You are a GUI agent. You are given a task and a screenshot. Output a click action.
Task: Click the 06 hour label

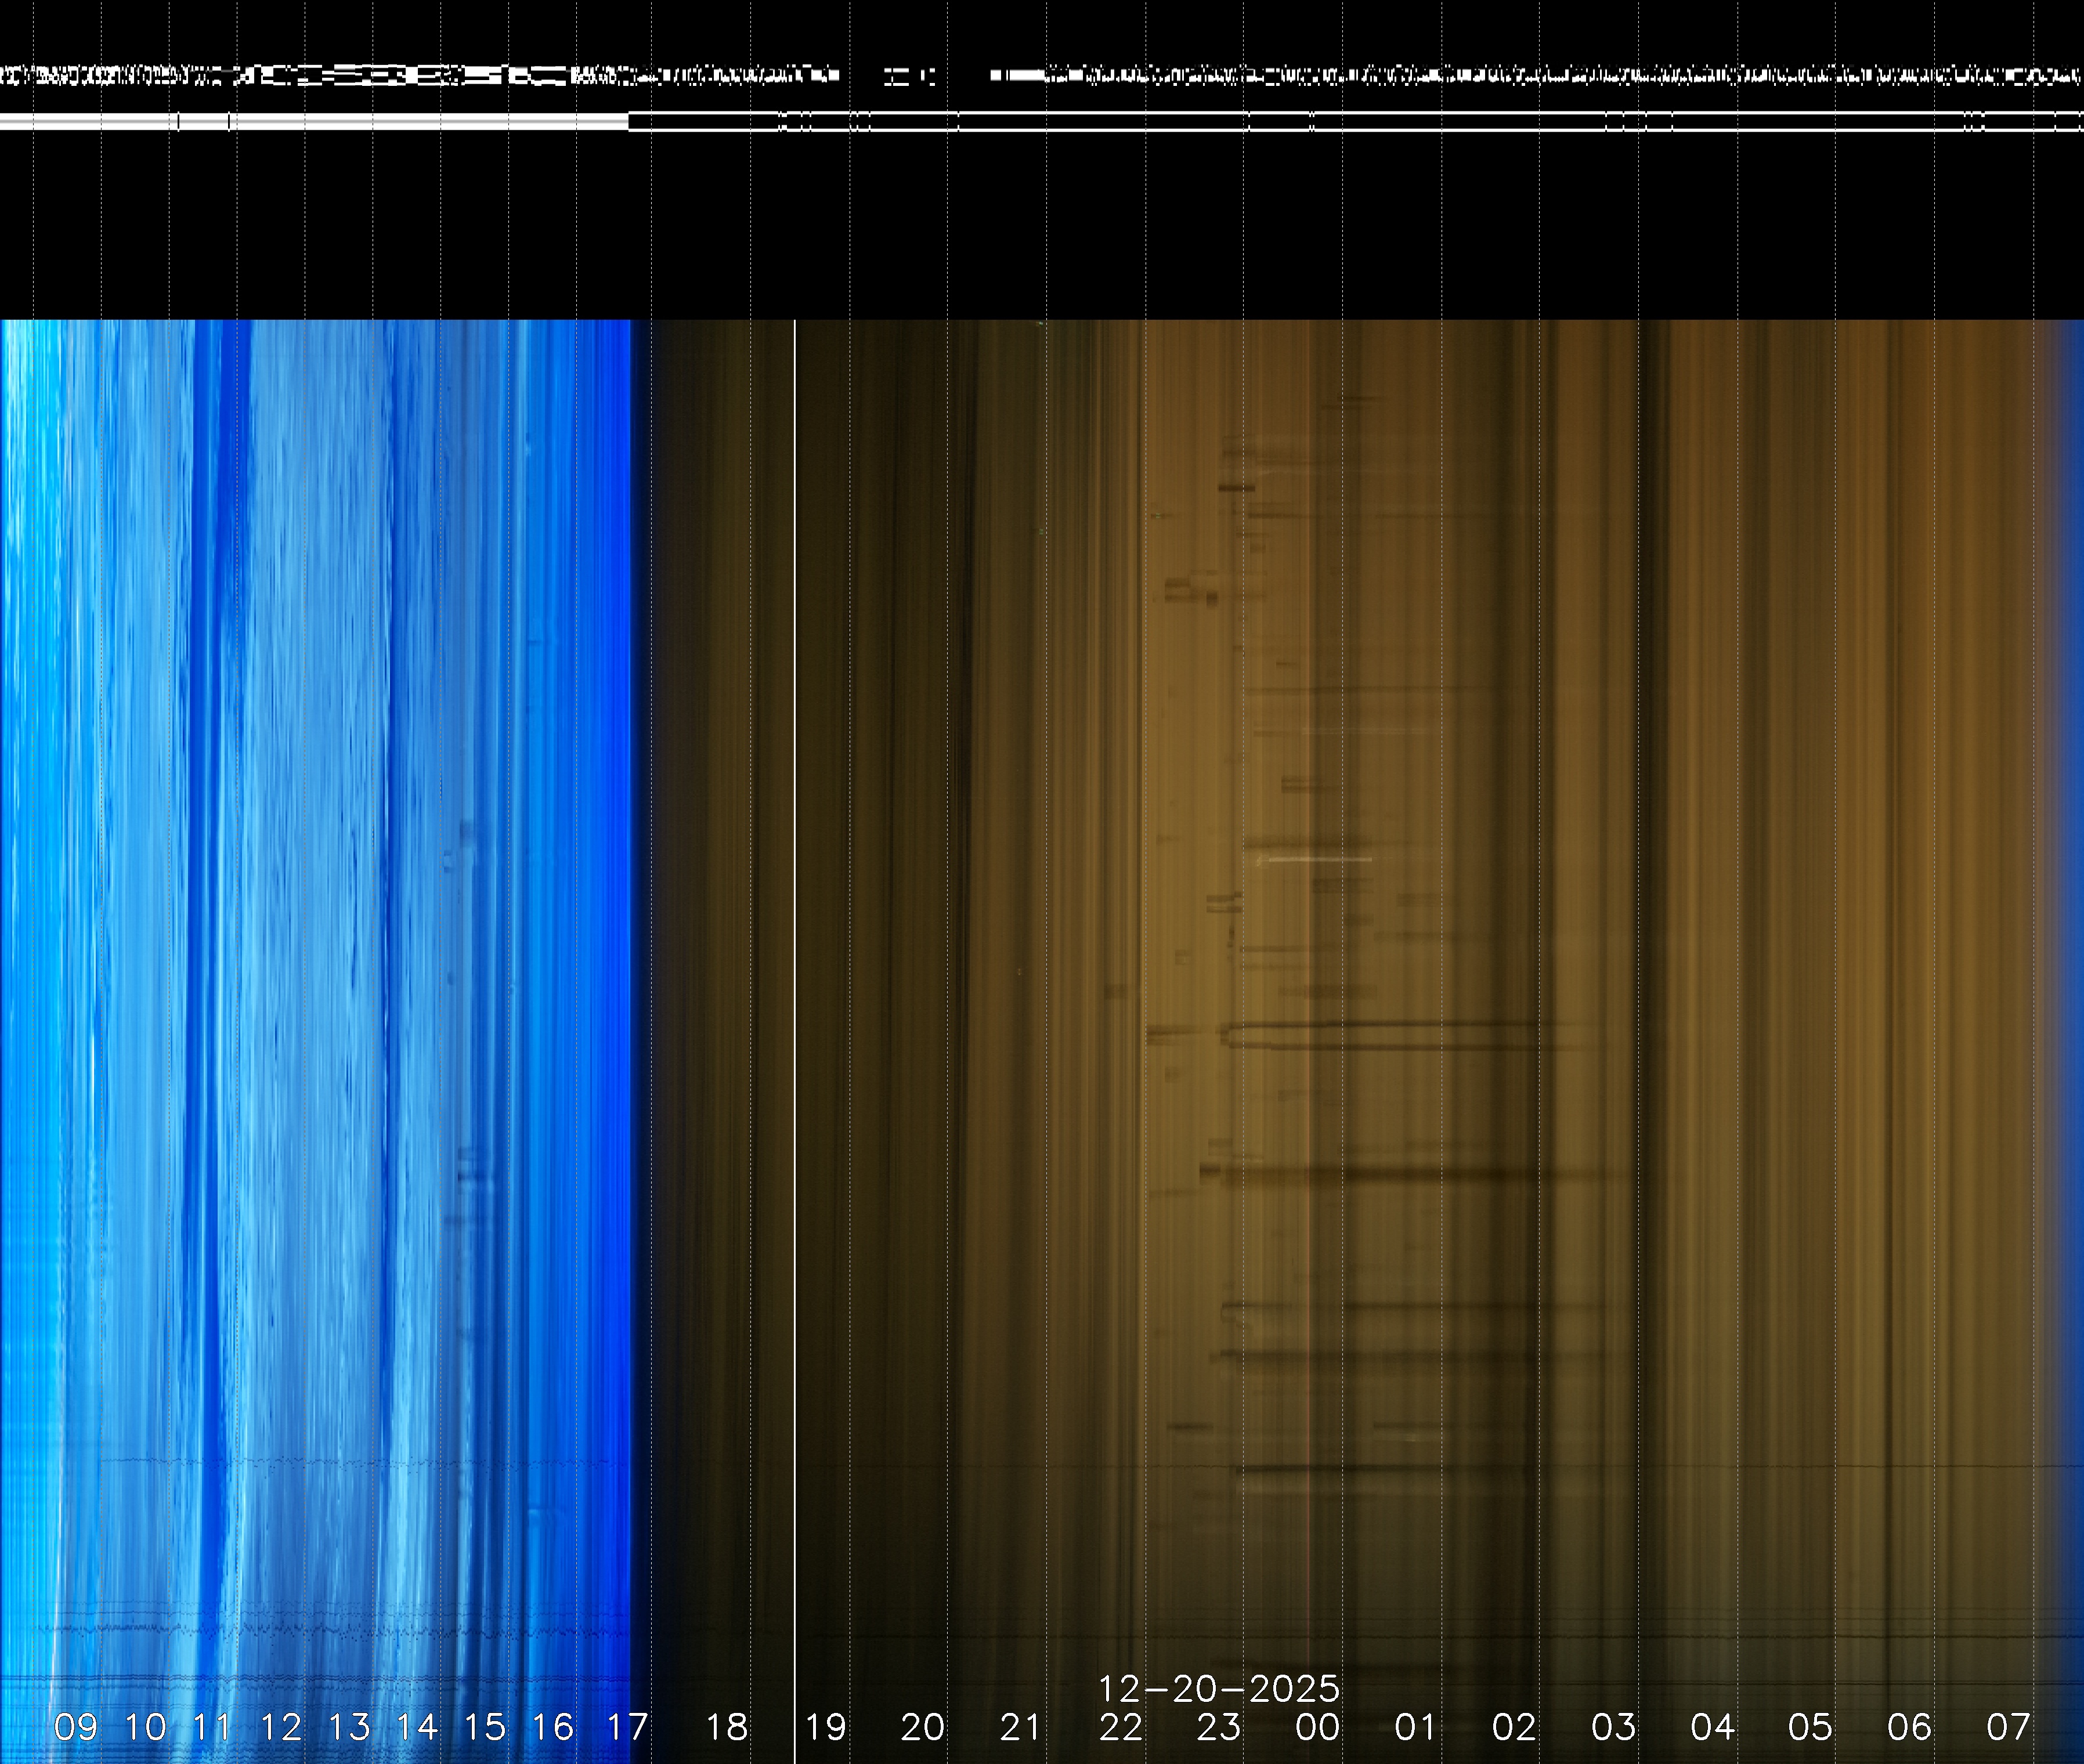(x=1909, y=1726)
